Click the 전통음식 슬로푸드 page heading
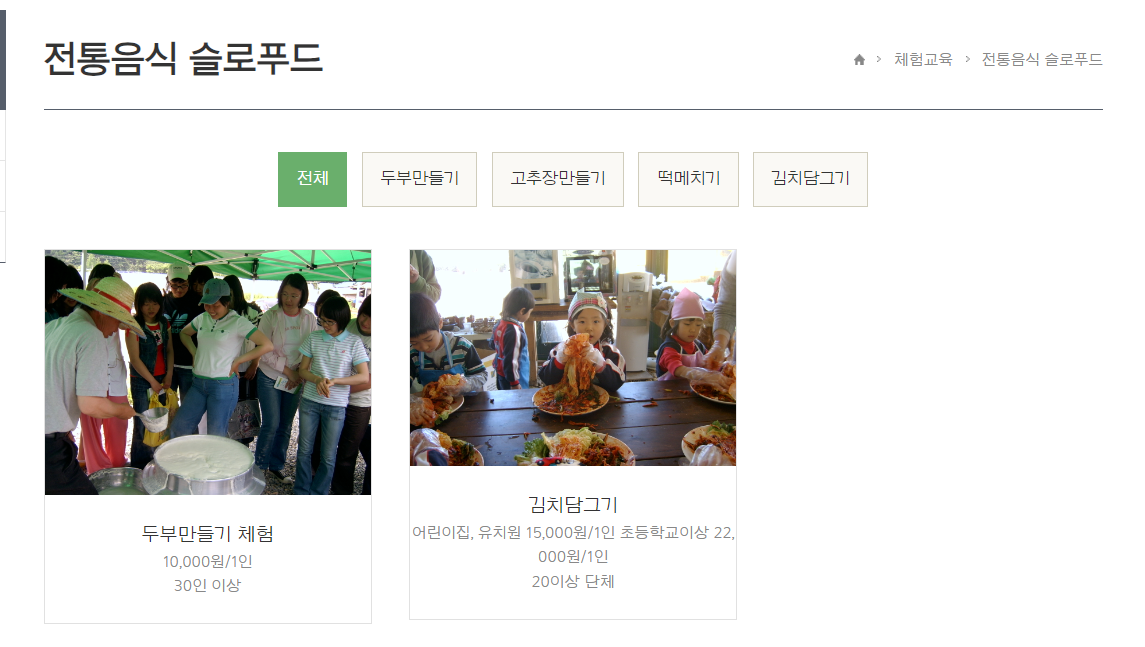This screenshot has width=1145, height=647. (183, 59)
